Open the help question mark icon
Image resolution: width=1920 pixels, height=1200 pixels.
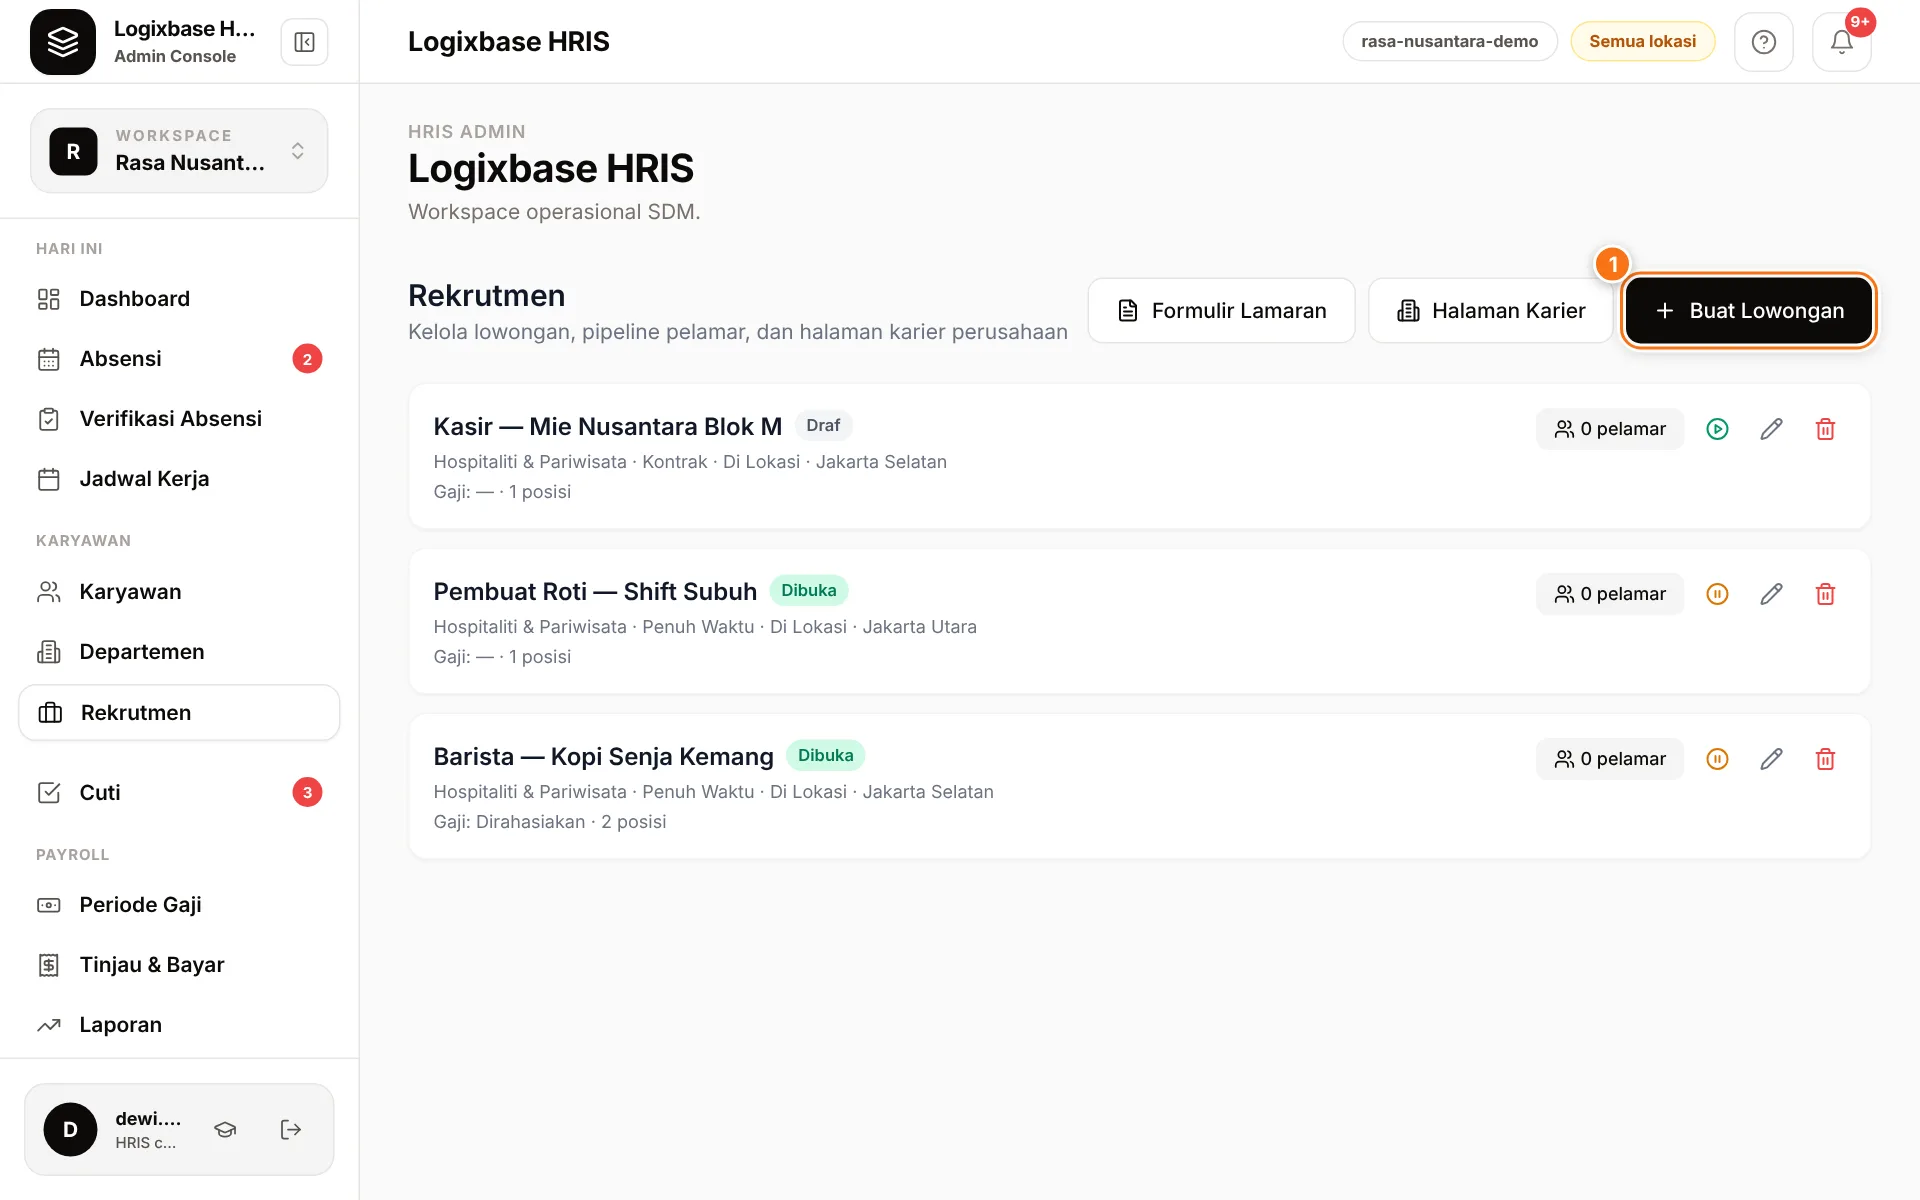[1763, 42]
